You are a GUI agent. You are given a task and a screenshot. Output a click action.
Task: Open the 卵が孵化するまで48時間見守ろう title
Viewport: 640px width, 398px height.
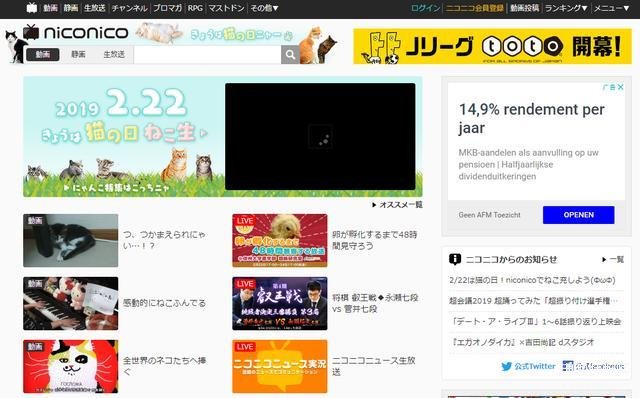tap(375, 240)
